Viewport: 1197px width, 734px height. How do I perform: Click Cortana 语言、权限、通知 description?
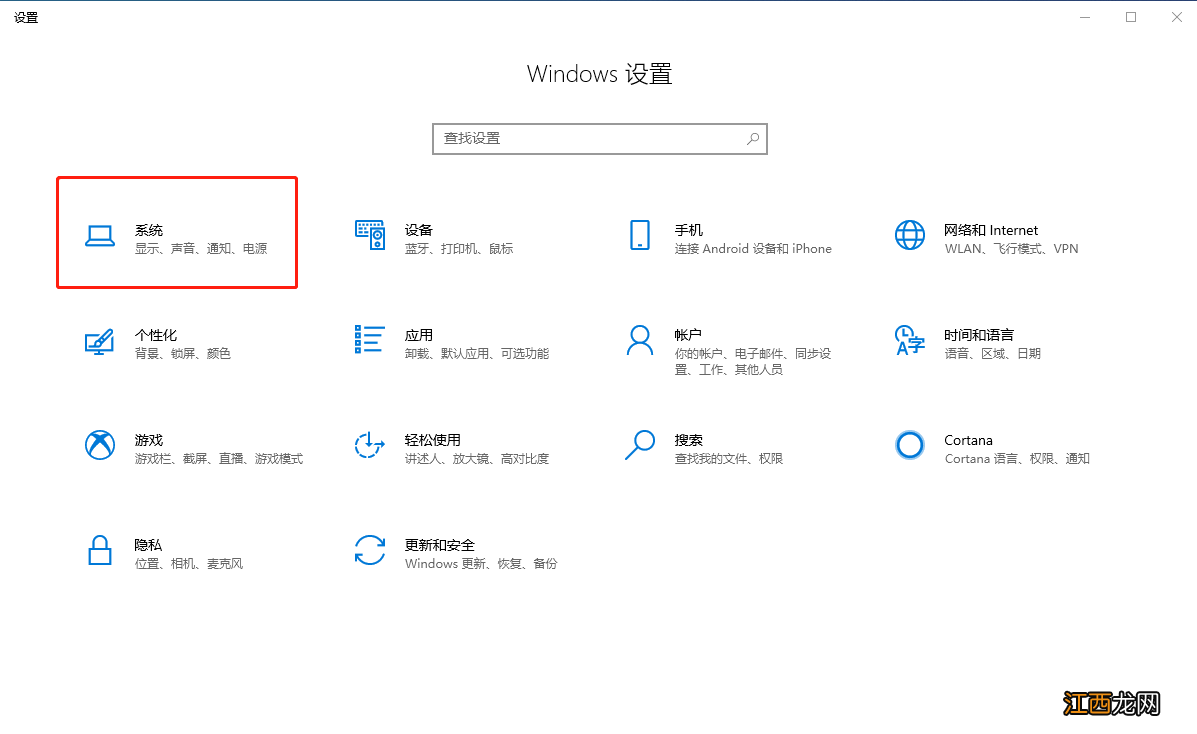(1017, 459)
